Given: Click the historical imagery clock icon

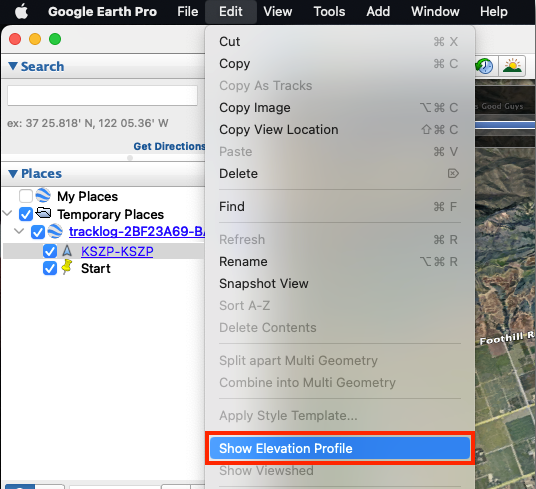Looking at the screenshot, I should pyautogui.click(x=484, y=66).
